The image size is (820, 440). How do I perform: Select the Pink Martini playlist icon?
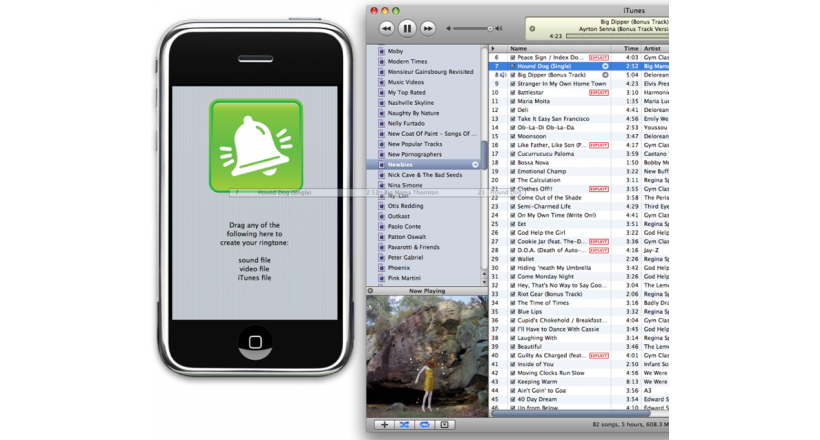coord(381,278)
